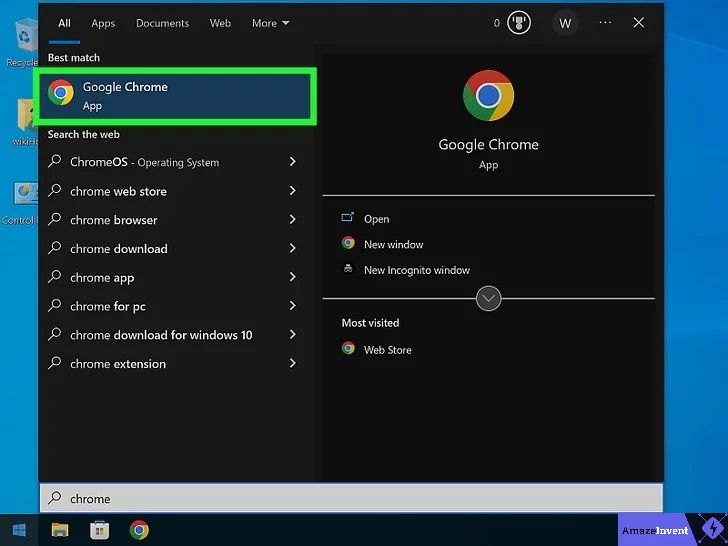This screenshot has width=728, height=546.
Task: Expand chrome browser result arrow
Action: pyautogui.click(x=292, y=220)
